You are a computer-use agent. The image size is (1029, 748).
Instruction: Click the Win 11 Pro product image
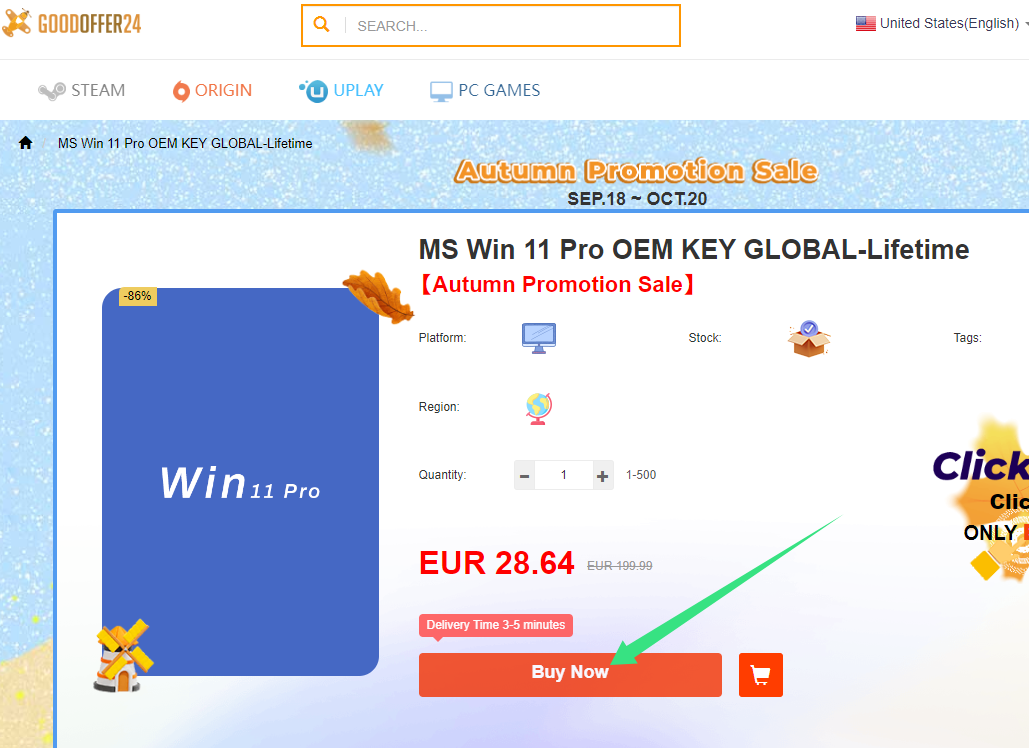click(x=240, y=482)
